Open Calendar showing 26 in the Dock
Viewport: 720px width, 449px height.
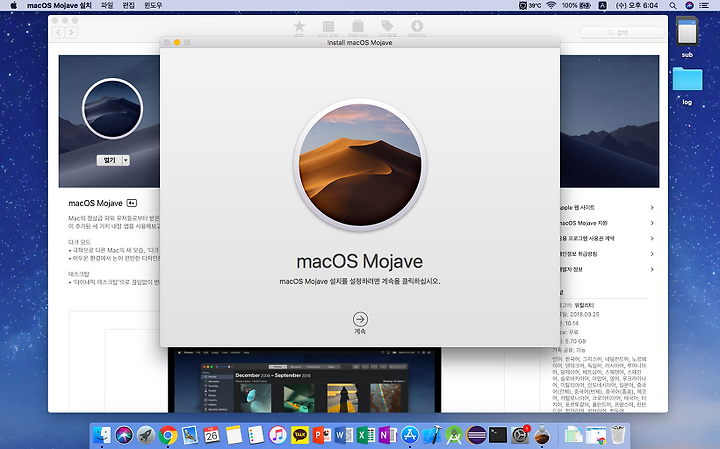pyautogui.click(x=212, y=434)
